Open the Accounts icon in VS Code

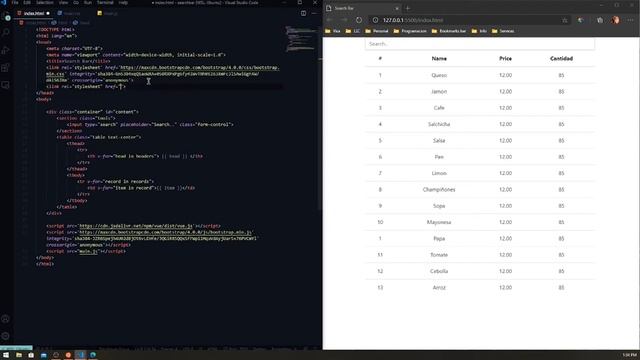pyautogui.click(x=6, y=319)
